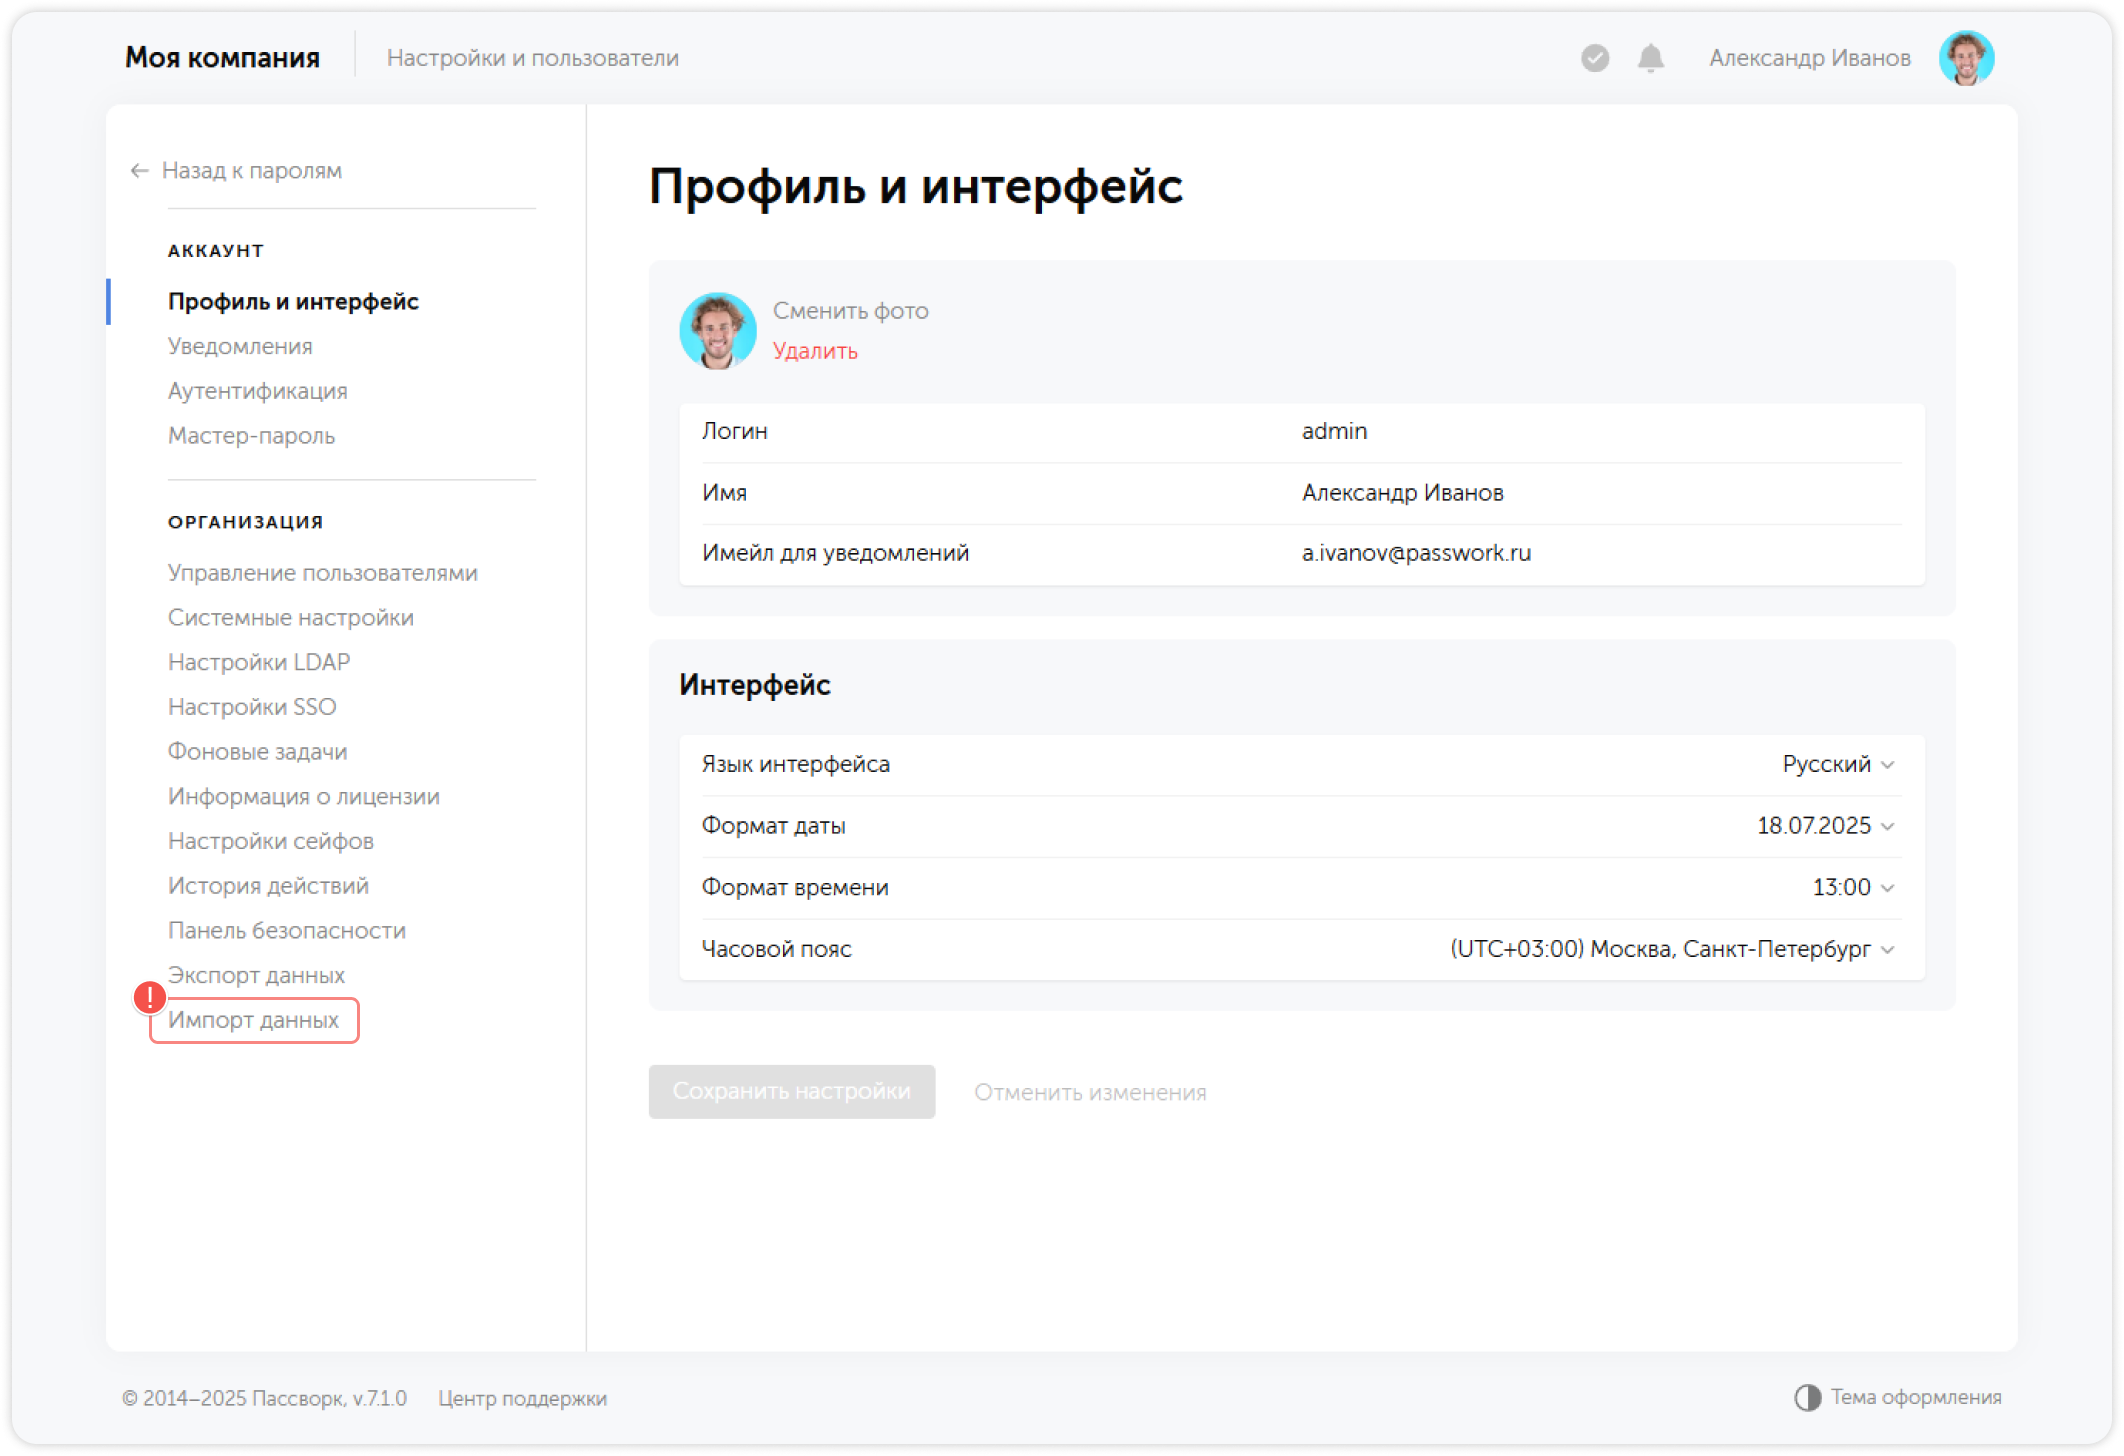Click the profile photo thumbnail in profile settings
Image resolution: width=2124 pixels, height=1456 pixels.
pos(717,331)
